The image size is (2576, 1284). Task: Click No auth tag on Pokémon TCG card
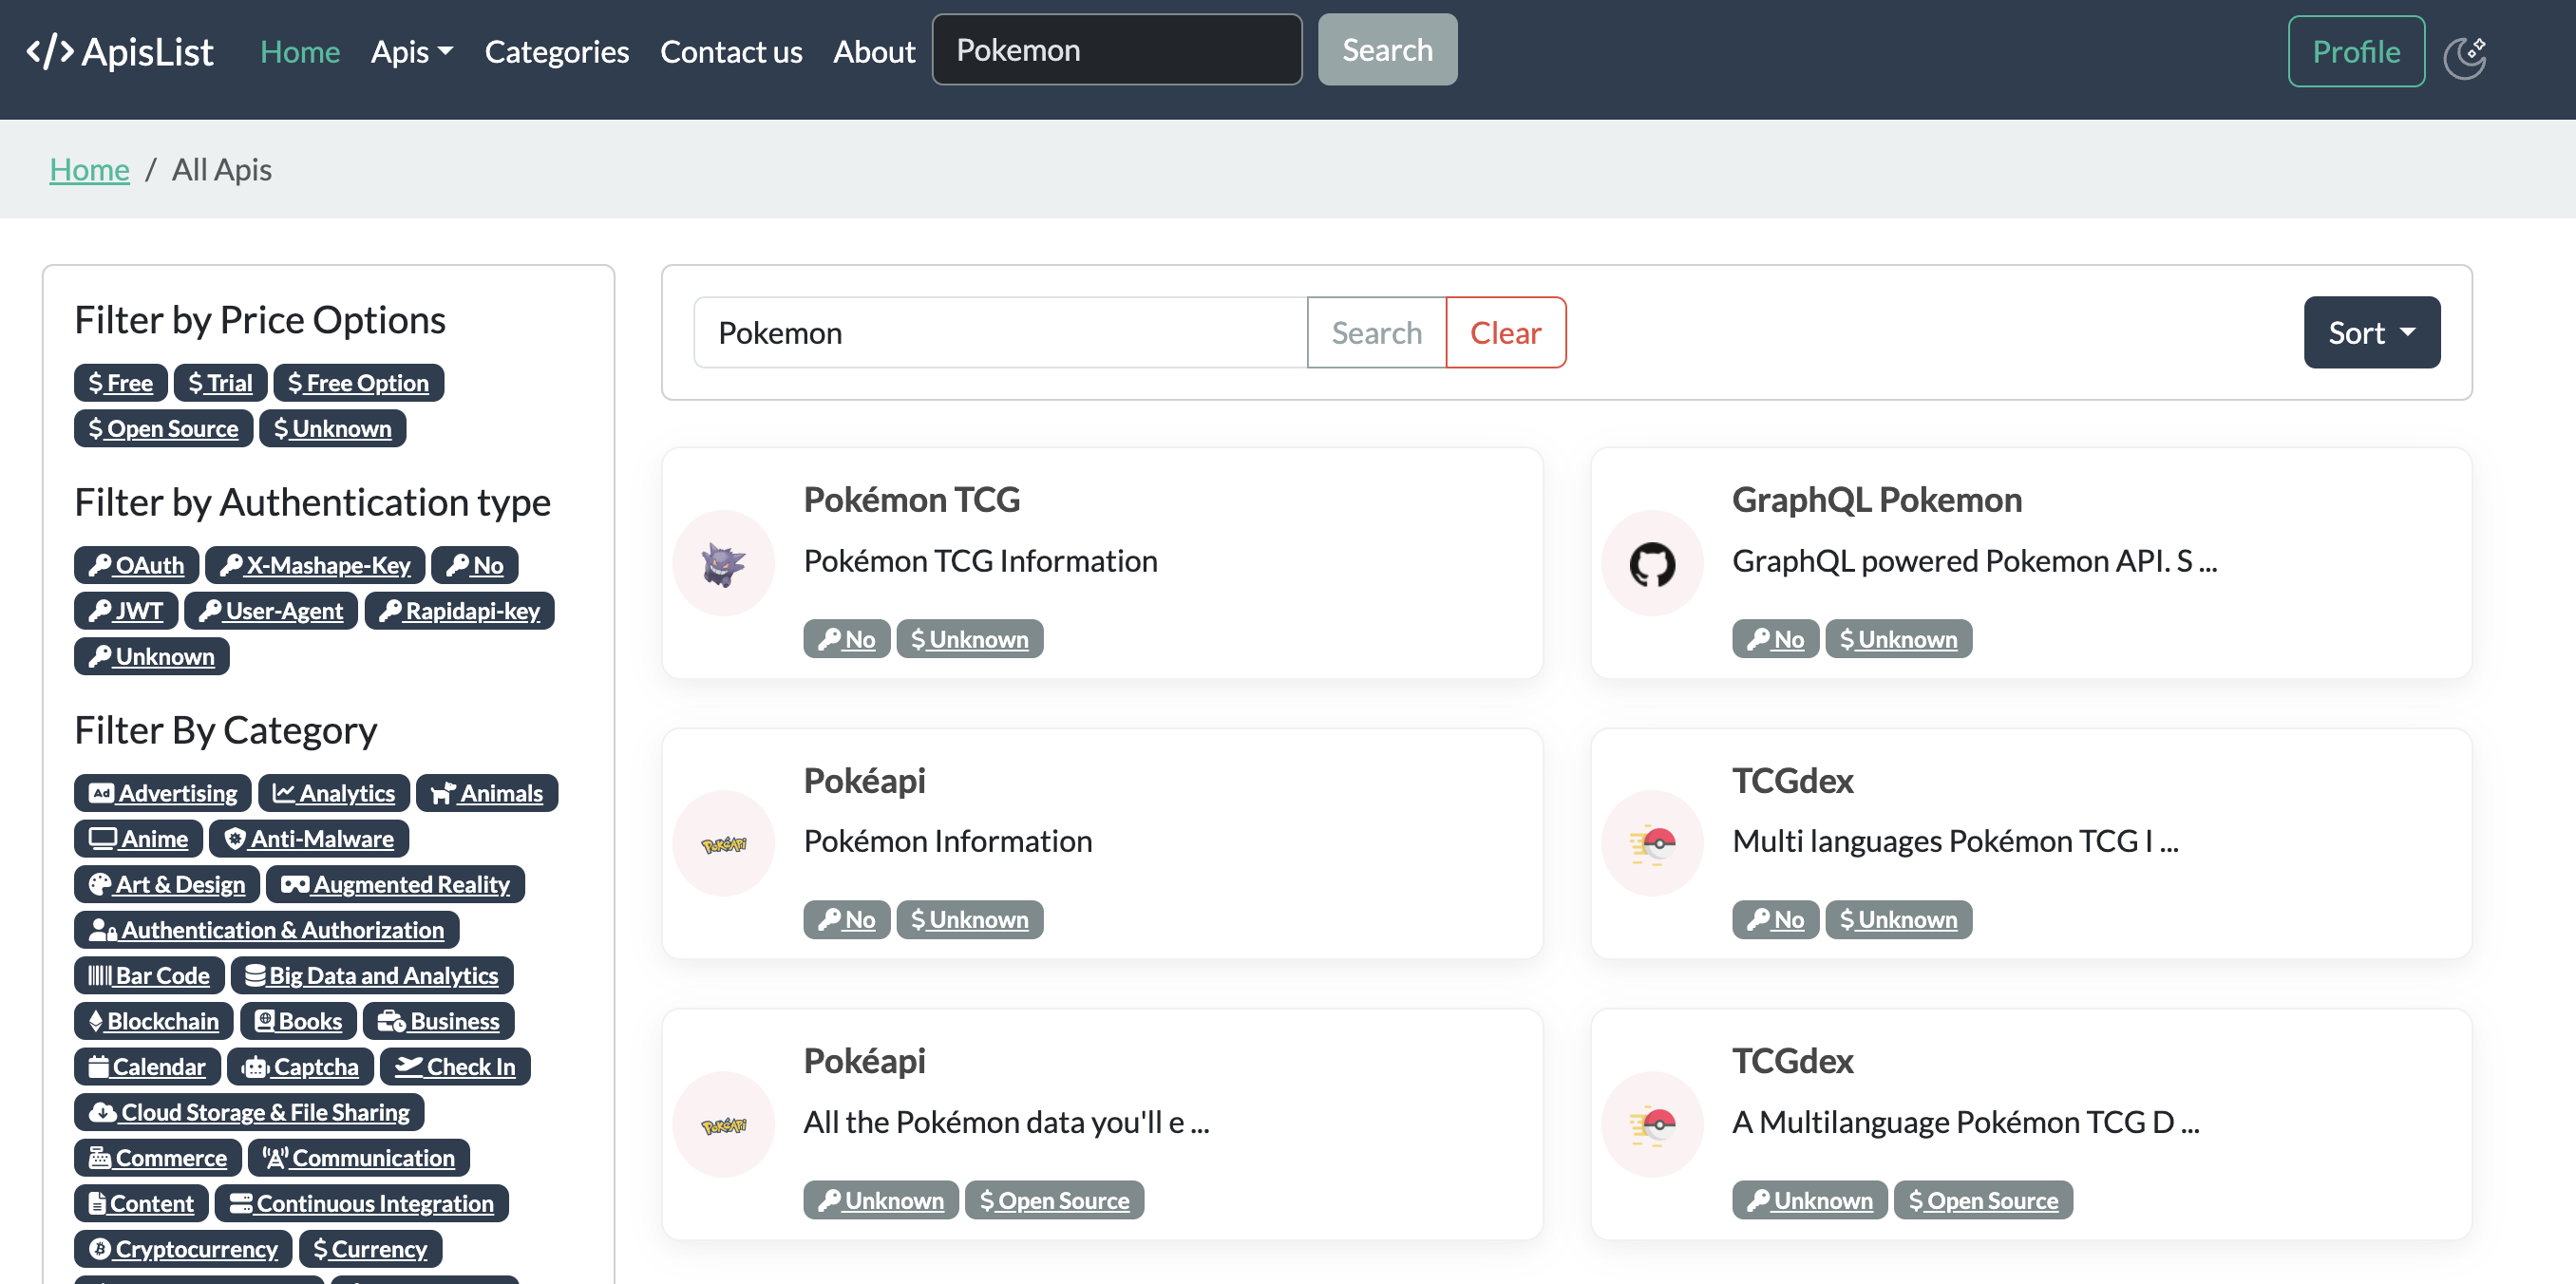tap(847, 638)
